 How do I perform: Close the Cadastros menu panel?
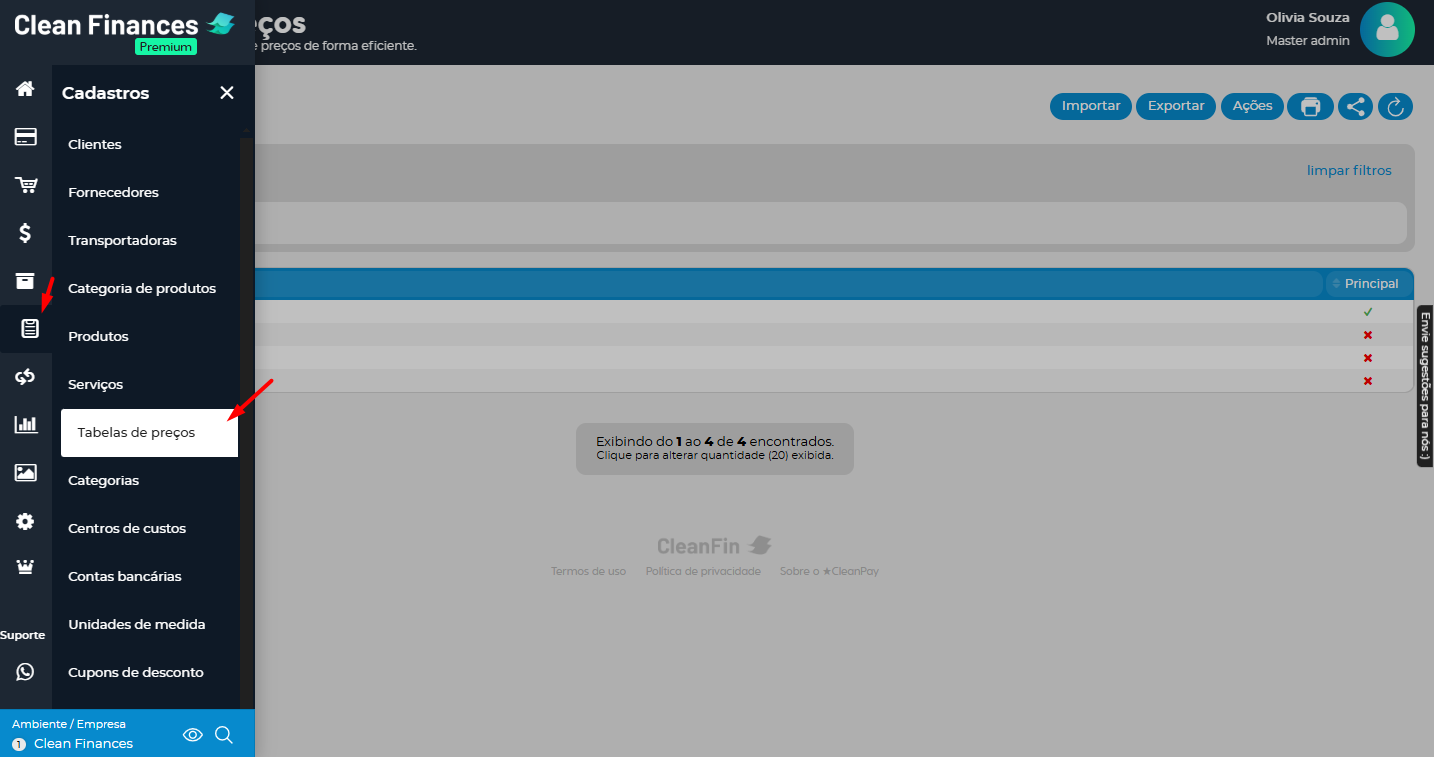[227, 93]
